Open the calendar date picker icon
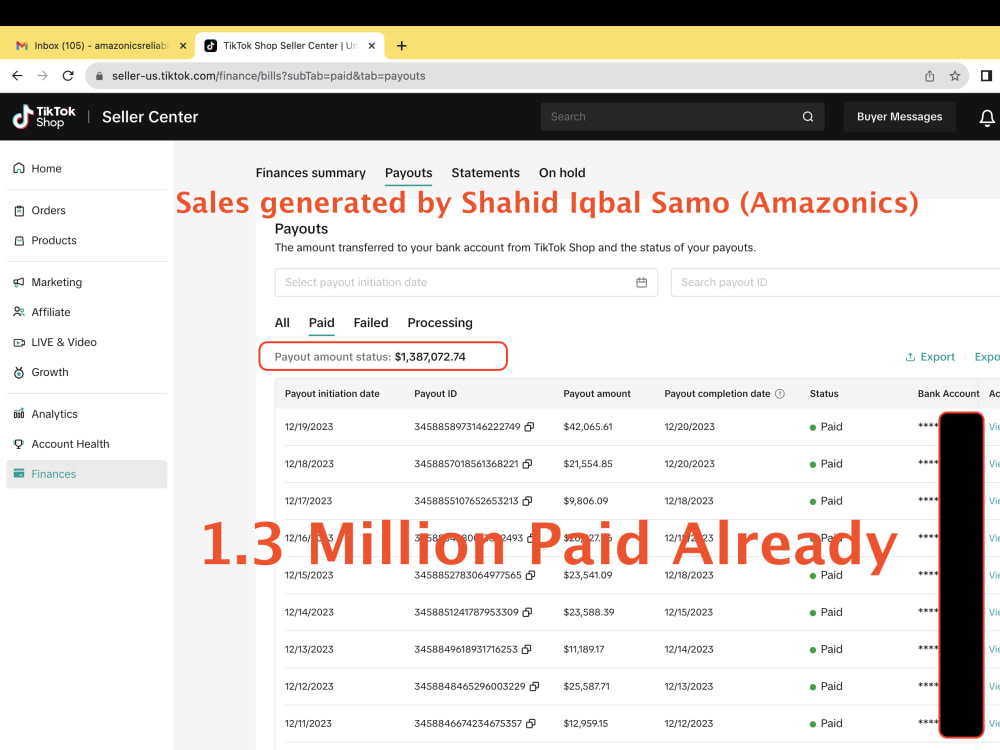Screen dimensions: 1000x750 coord(642,283)
